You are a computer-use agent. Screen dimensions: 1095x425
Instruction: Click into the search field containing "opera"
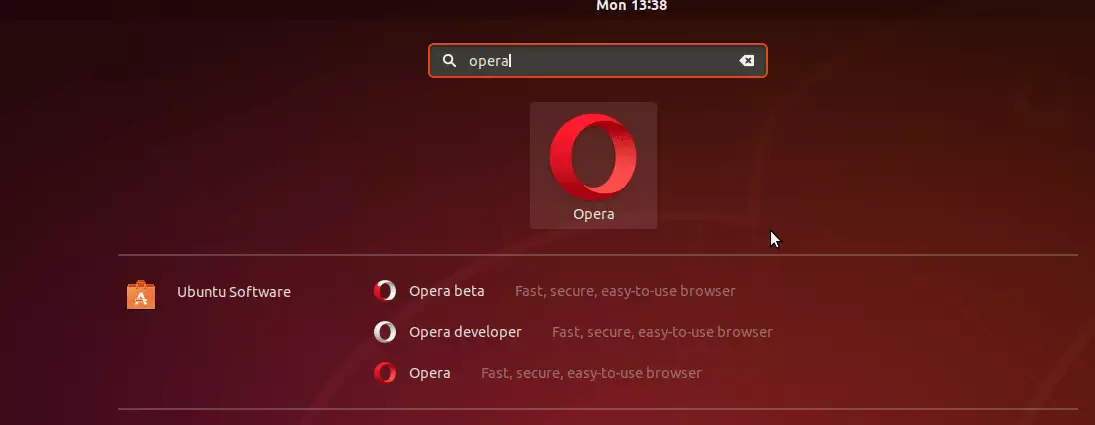tap(598, 61)
